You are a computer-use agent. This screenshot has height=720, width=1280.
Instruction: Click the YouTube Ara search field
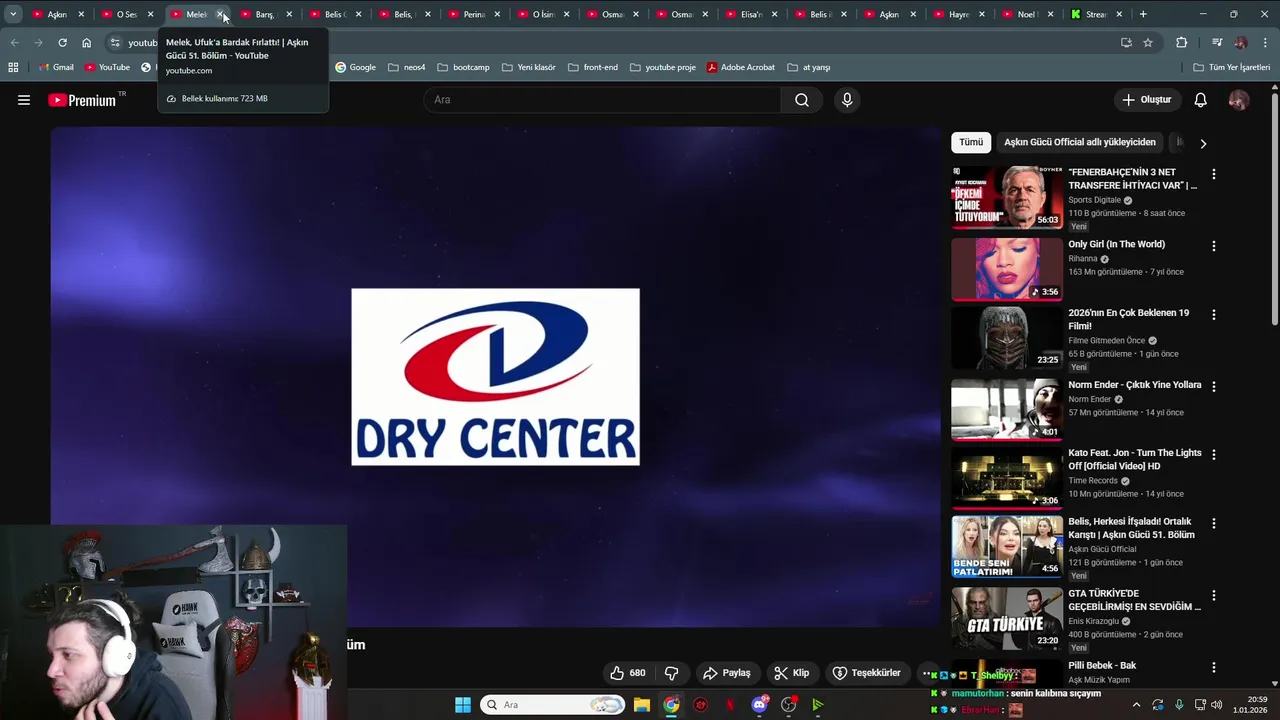pyautogui.click(x=603, y=100)
